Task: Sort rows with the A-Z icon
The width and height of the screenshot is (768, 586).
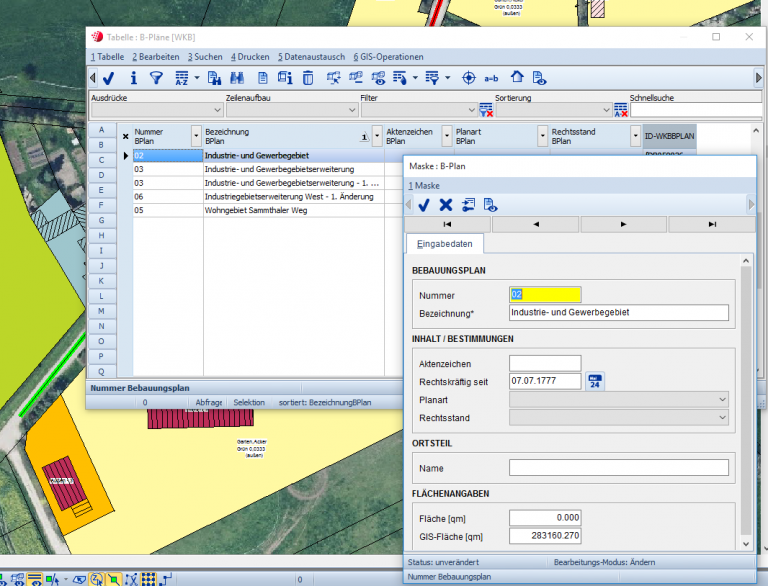Action: [x=182, y=78]
